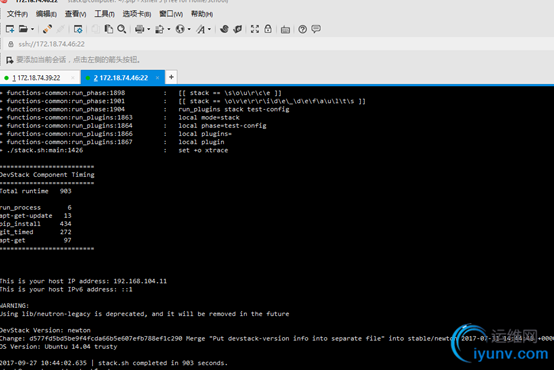
Task: Click the 'host IPv6 address: ::1' line
Action: click(x=66, y=289)
